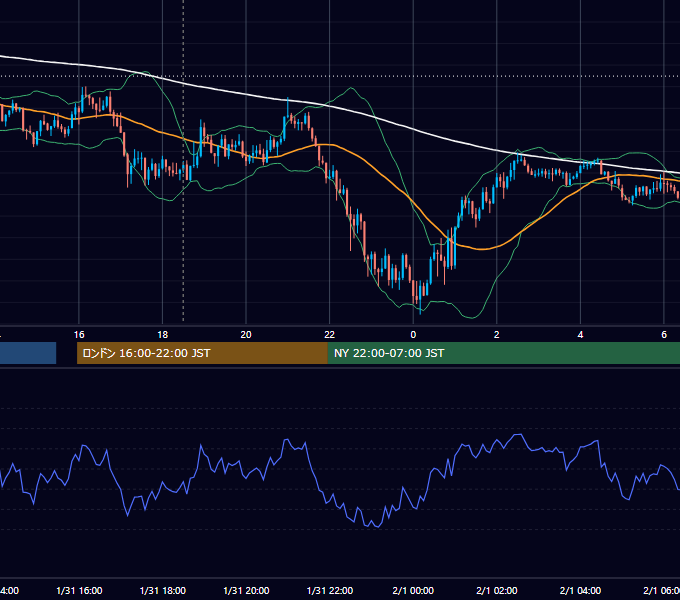Click the 1/31 16:00 date label
The height and width of the screenshot is (600, 680).
[x=79, y=590]
